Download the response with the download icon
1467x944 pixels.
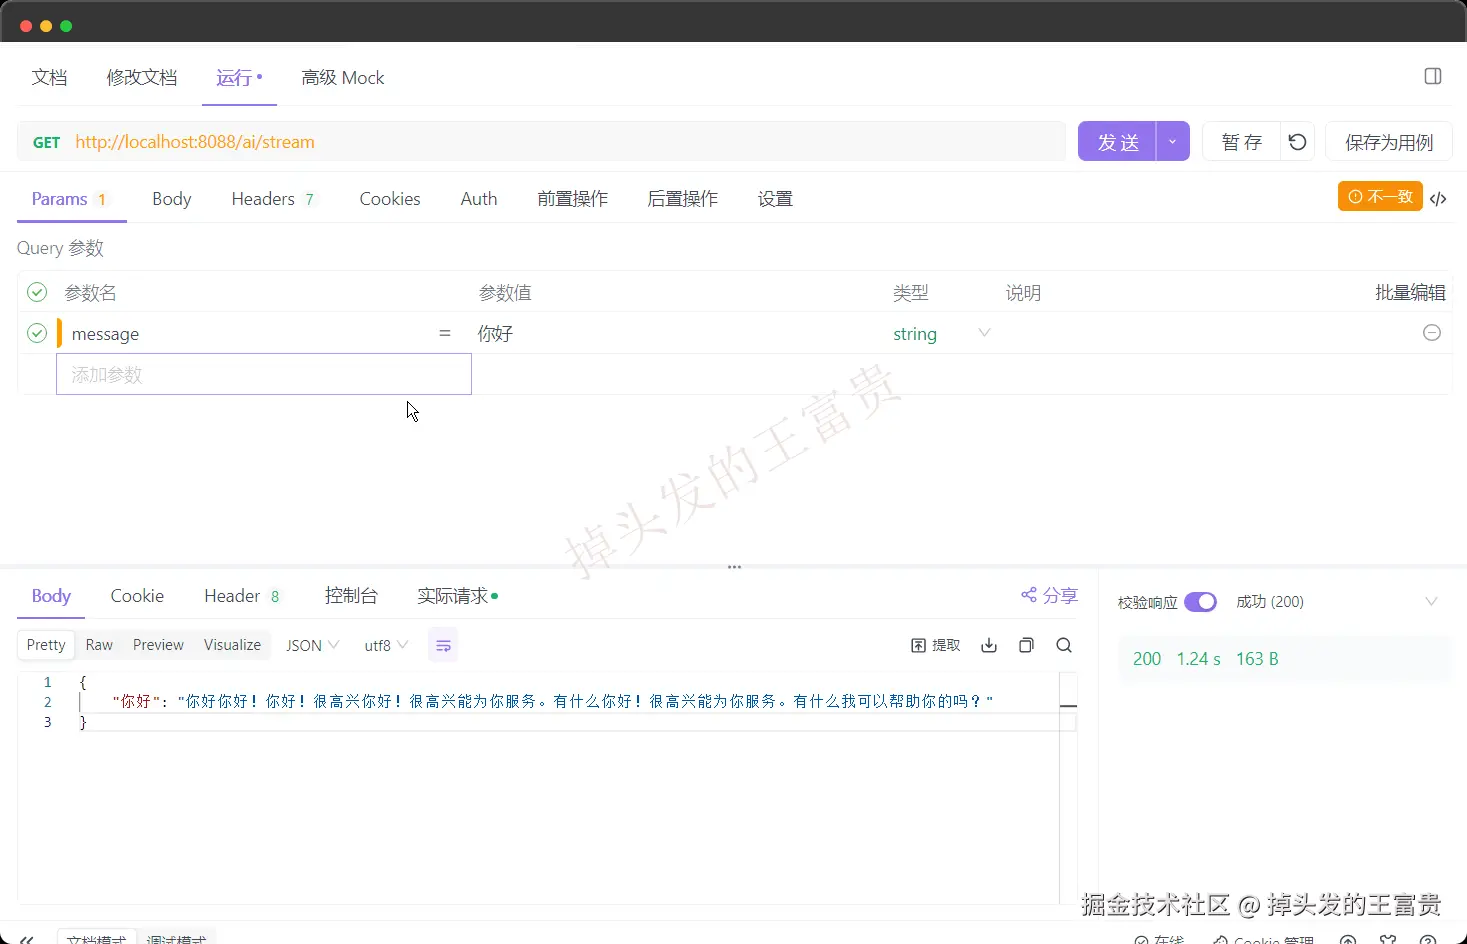(989, 645)
